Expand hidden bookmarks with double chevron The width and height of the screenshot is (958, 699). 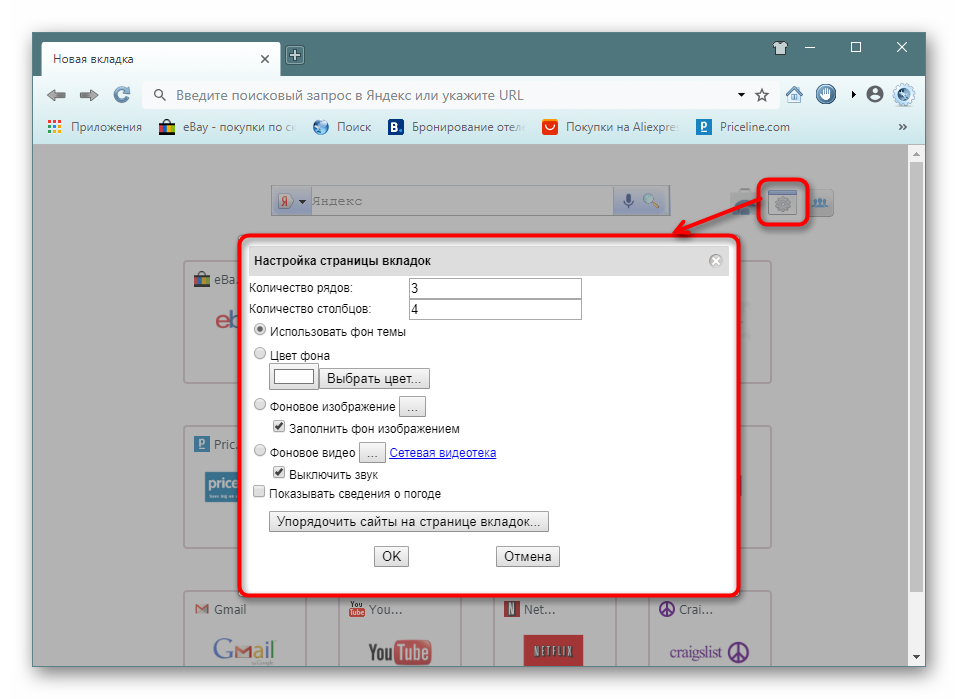coord(902,127)
